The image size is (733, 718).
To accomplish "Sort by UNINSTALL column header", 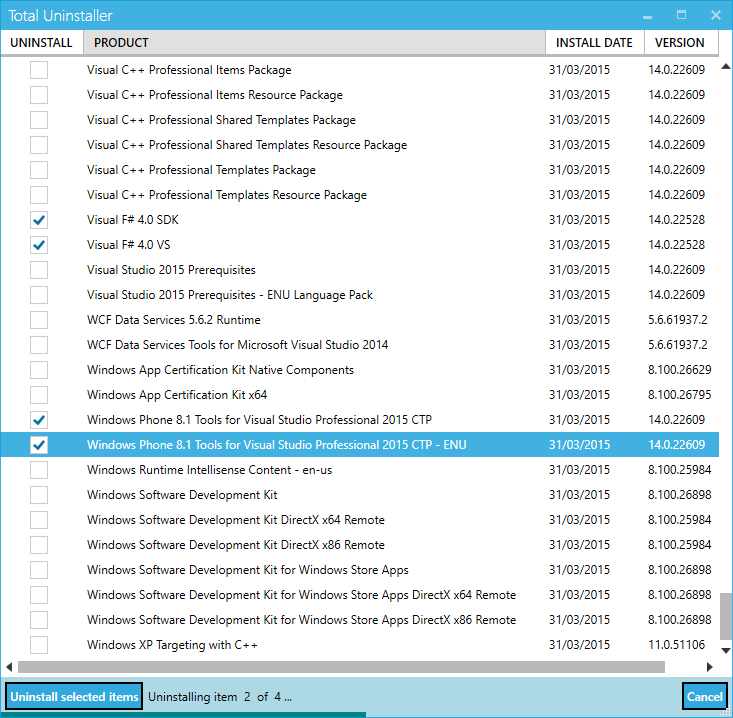I will [x=42, y=43].
